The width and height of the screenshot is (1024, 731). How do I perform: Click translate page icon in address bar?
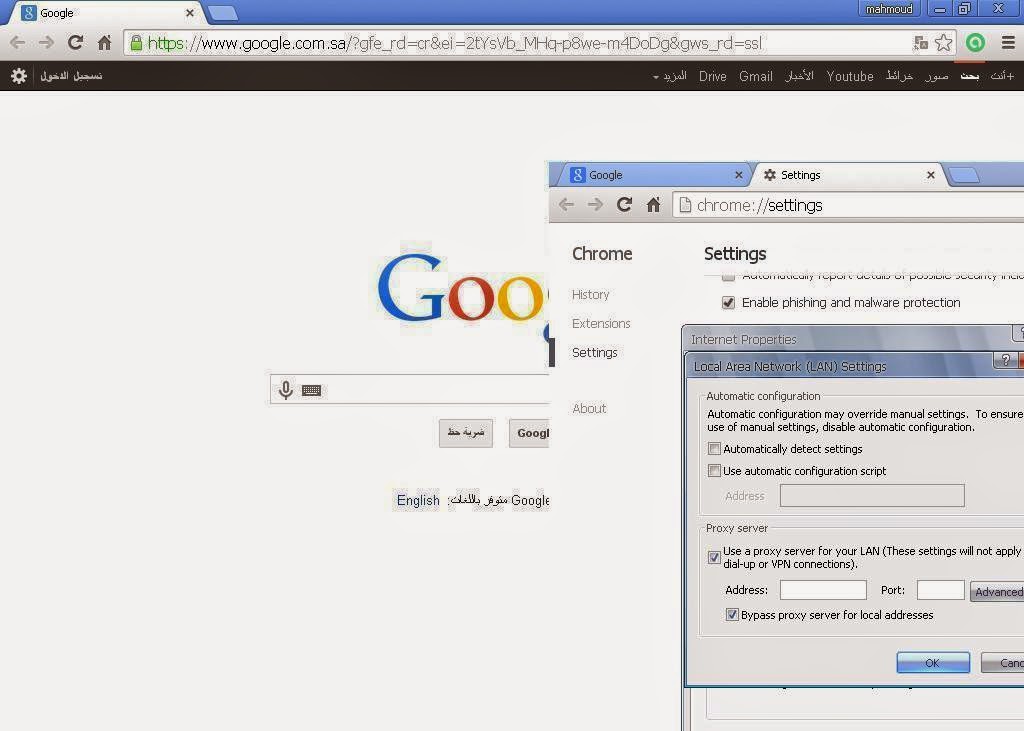pyautogui.click(x=921, y=43)
